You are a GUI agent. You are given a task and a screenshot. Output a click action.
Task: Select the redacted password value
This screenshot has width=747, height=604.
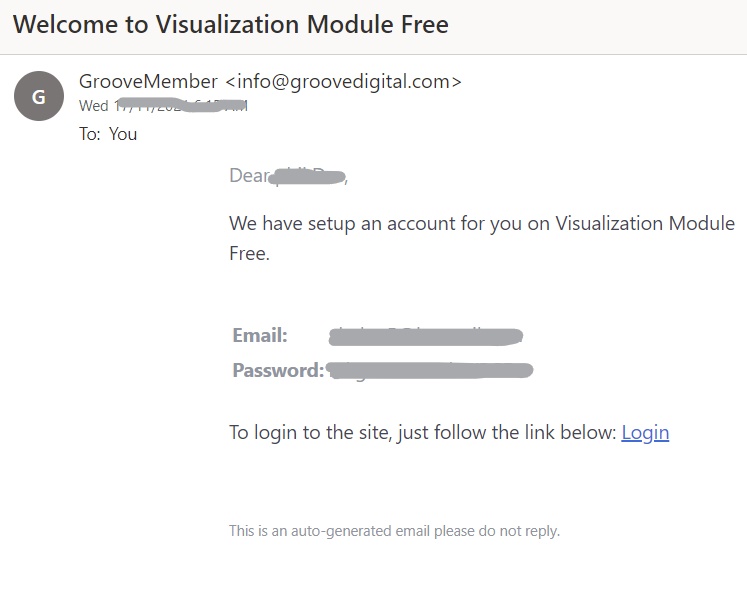click(x=430, y=370)
